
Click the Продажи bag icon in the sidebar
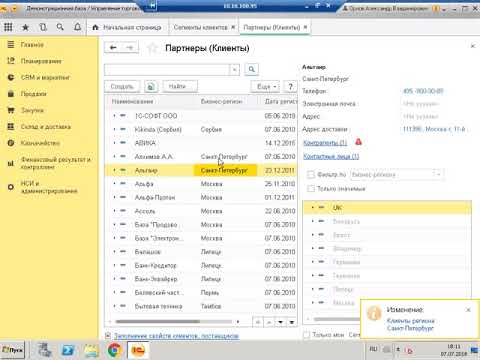point(11,94)
